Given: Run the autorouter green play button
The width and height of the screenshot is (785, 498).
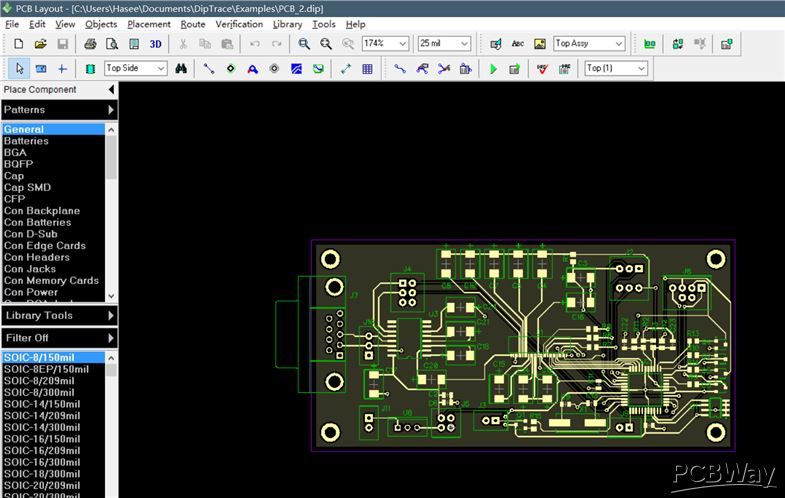Looking at the screenshot, I should coord(493,69).
